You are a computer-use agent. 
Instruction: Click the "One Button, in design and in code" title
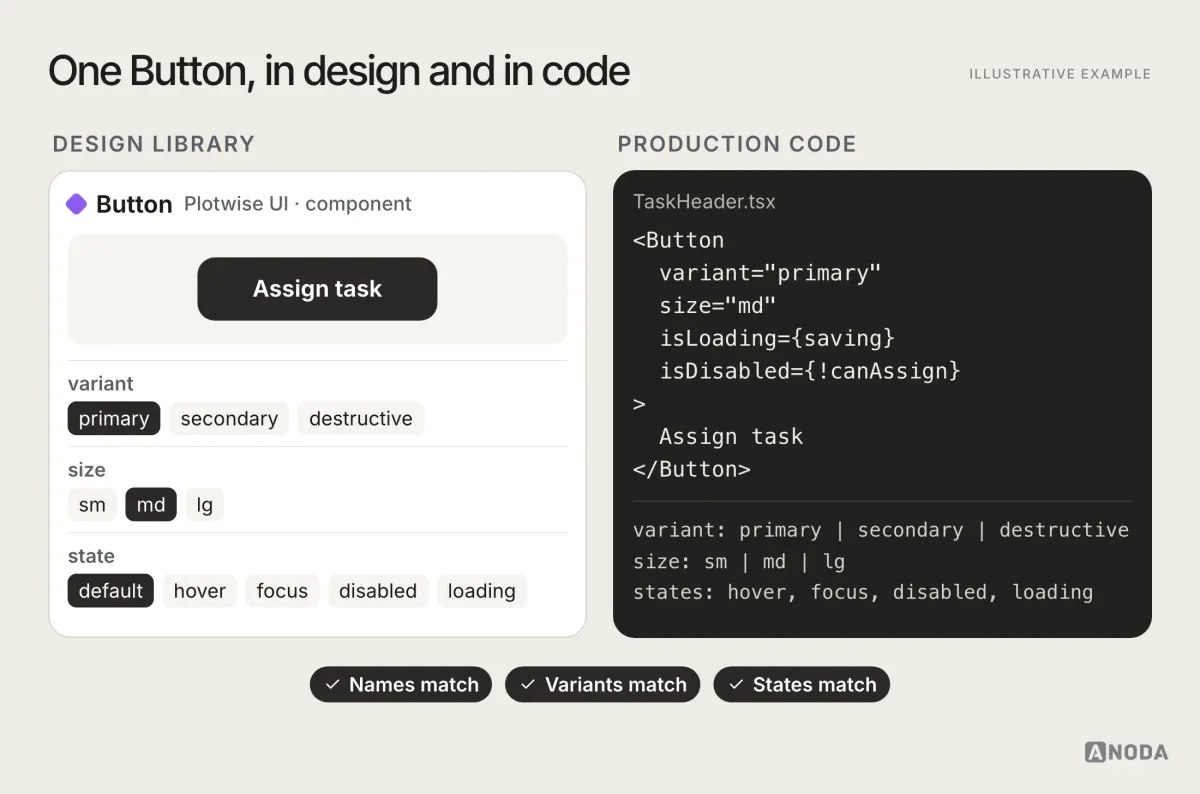339,72
